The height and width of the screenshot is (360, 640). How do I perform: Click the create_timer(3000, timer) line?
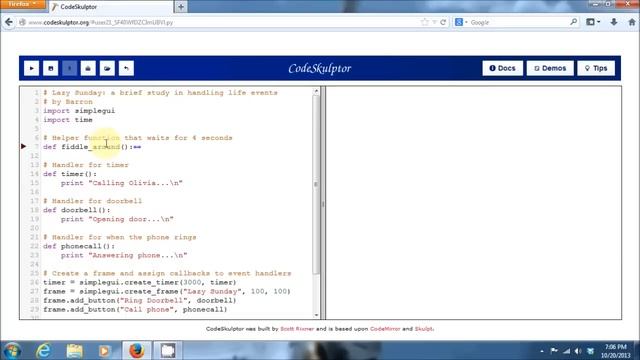pos(140,282)
